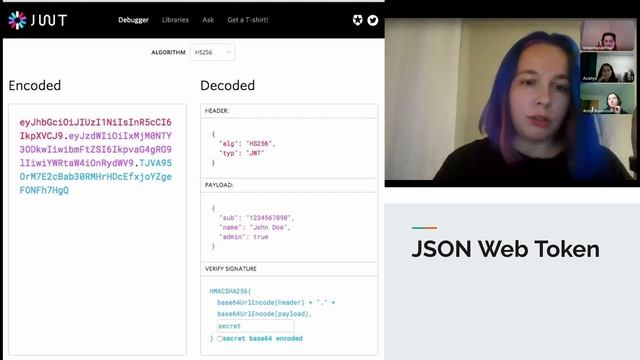The width and height of the screenshot is (640, 360).
Task: Click the VERIFY SIGNATURE section label
Action: [x=231, y=269]
